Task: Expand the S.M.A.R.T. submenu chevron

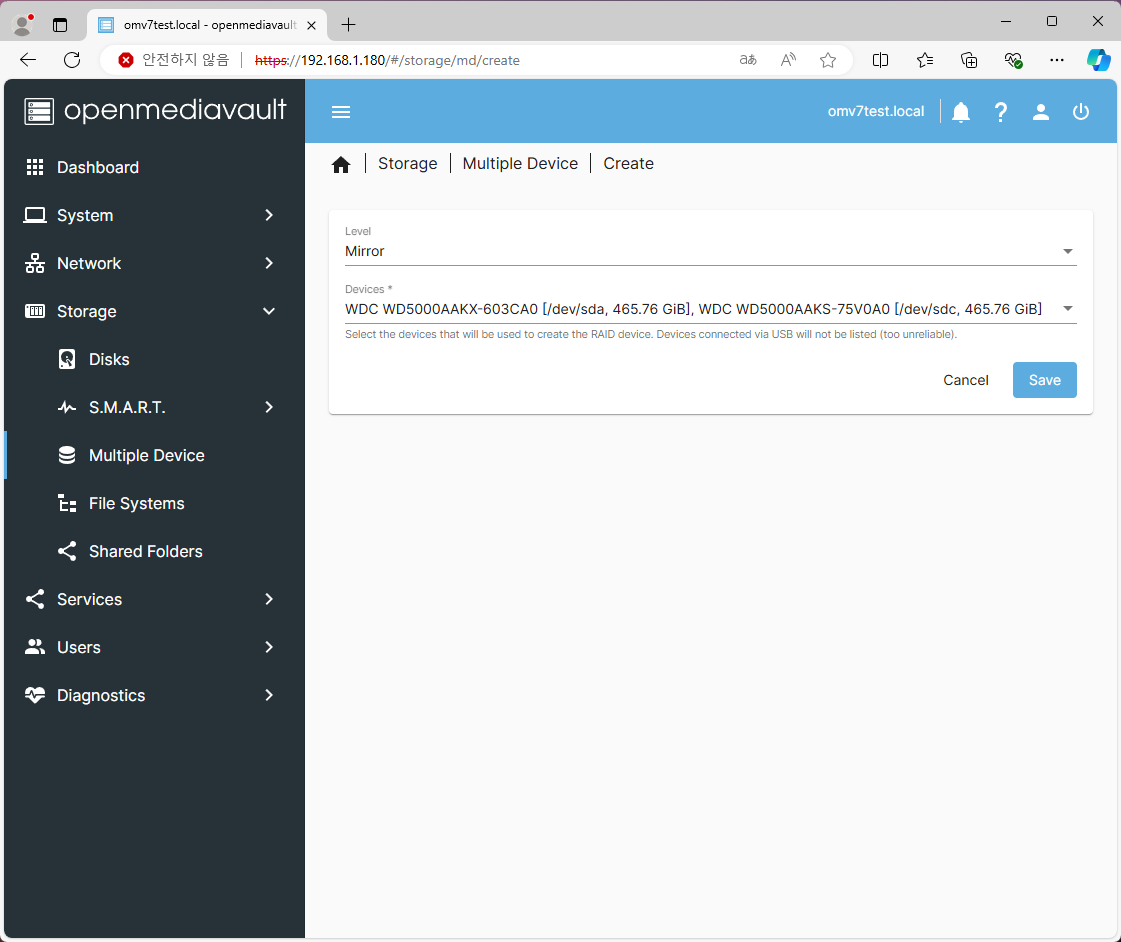Action: click(269, 407)
